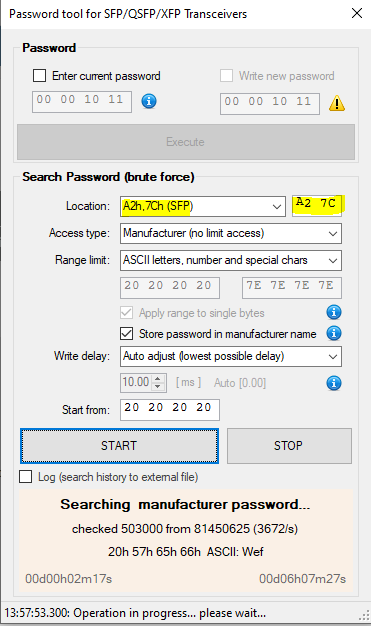This screenshot has height=626, width=371.
Task: Click the yellow warning triangle icon
Action: [337, 103]
